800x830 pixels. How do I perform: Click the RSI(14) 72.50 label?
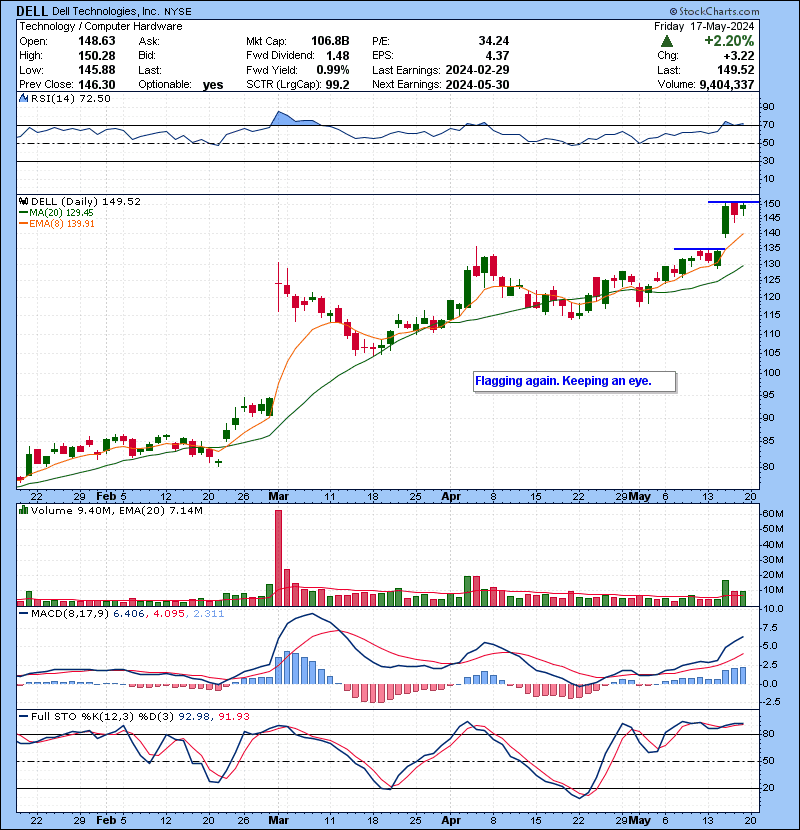pos(71,98)
